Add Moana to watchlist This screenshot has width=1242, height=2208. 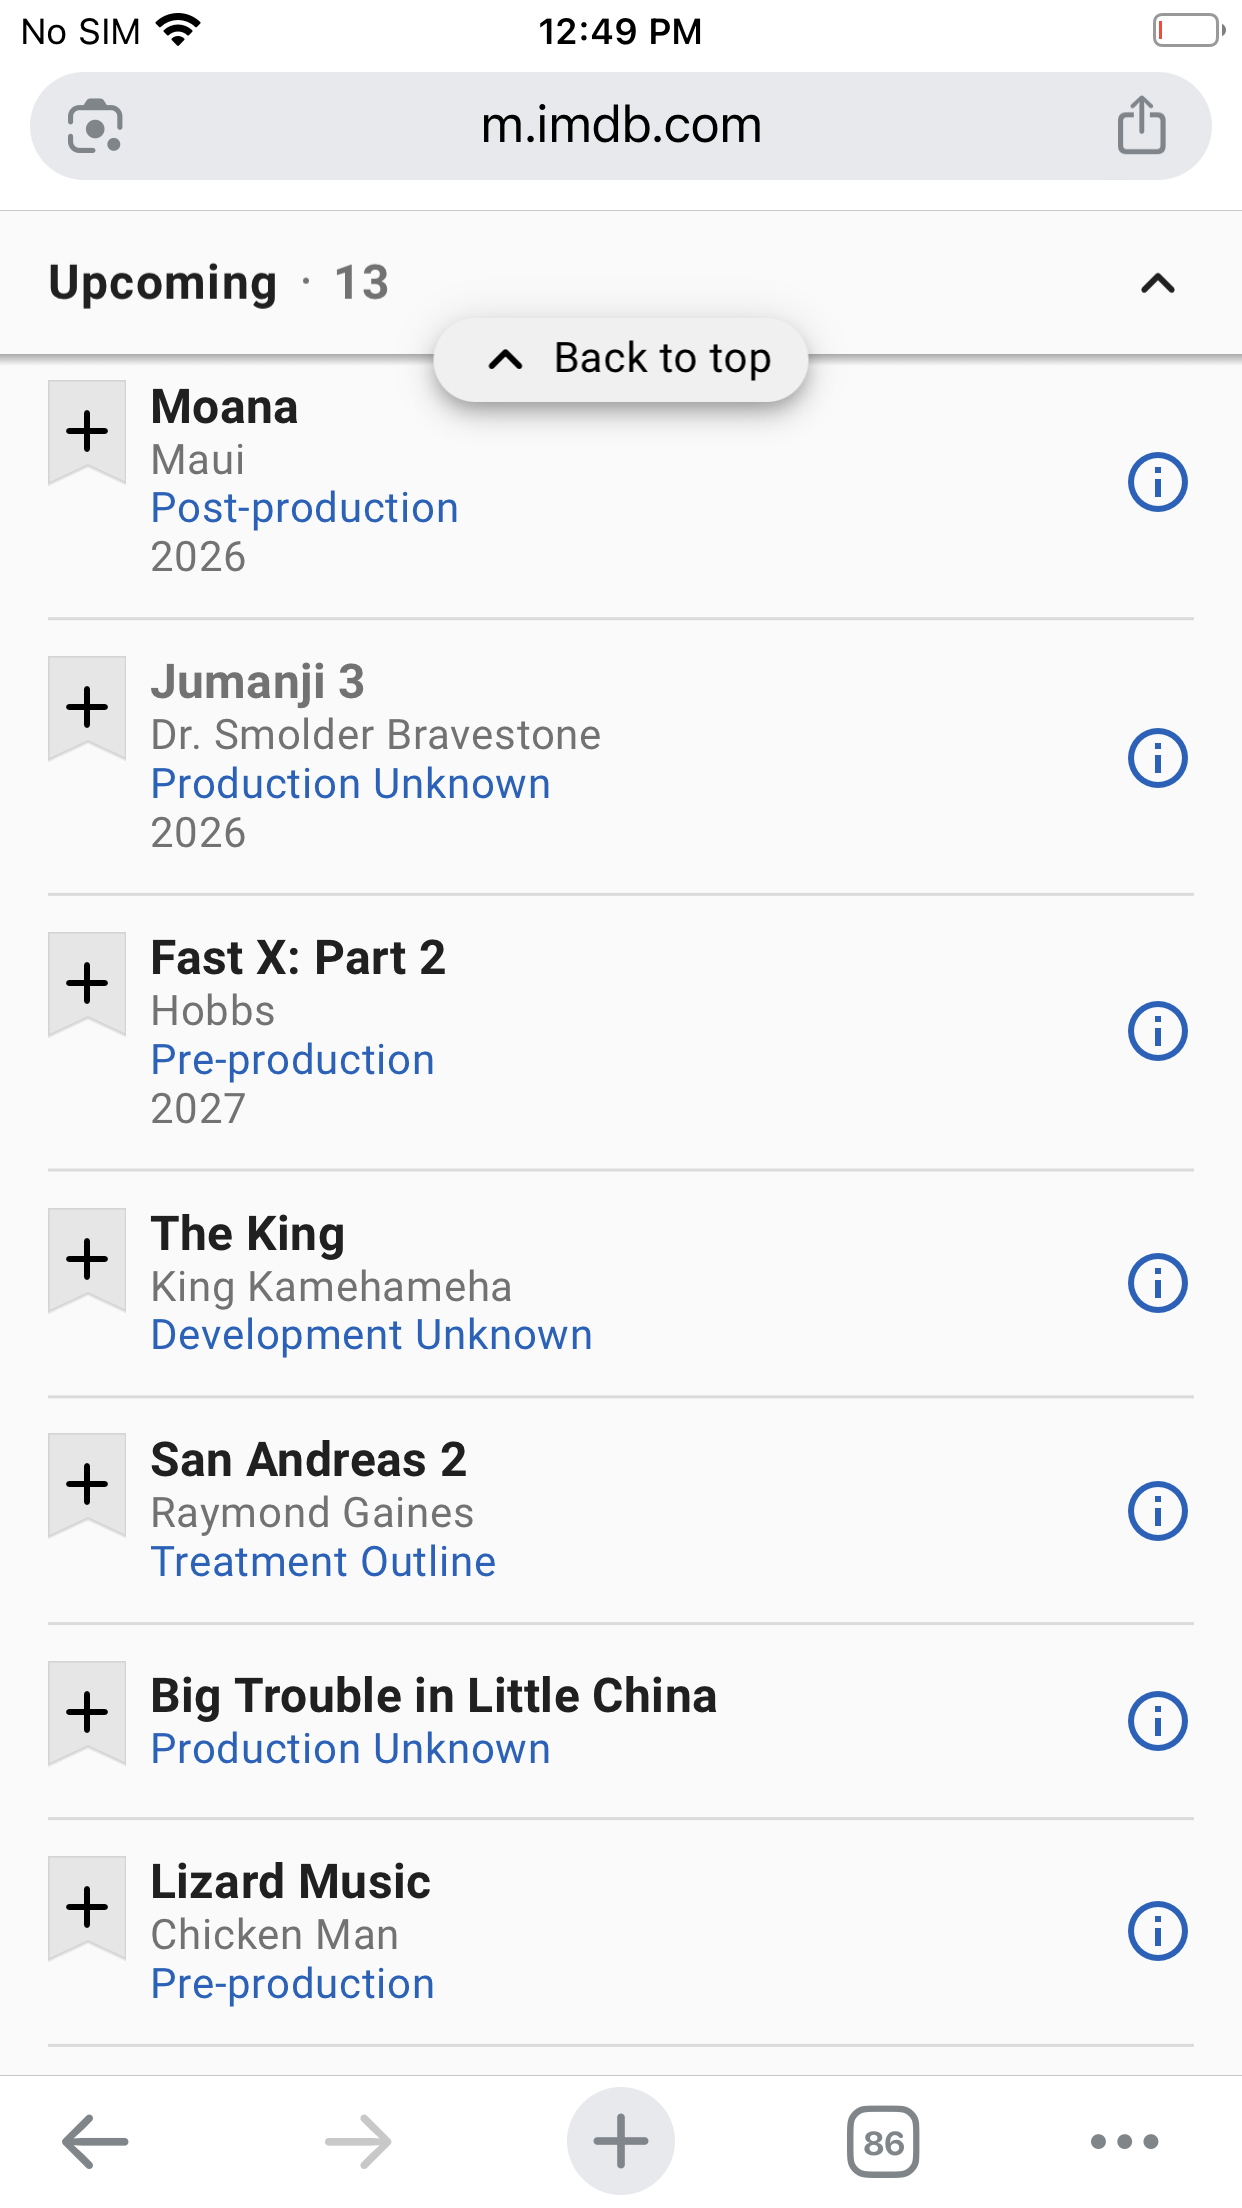point(87,431)
